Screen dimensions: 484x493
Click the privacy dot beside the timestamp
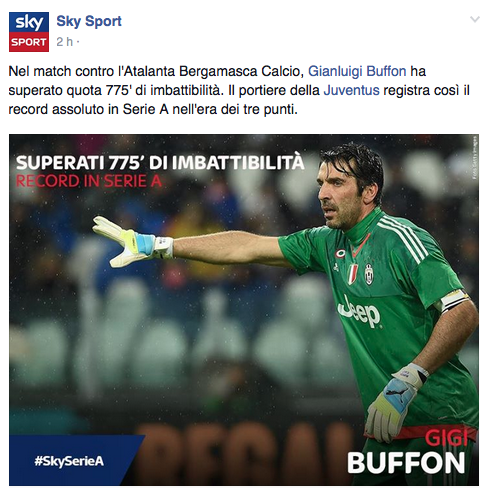[x=78, y=42]
